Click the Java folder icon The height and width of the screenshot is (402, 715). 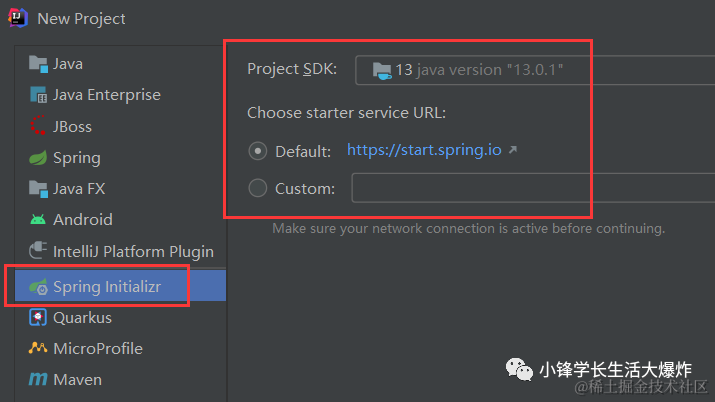(x=38, y=64)
